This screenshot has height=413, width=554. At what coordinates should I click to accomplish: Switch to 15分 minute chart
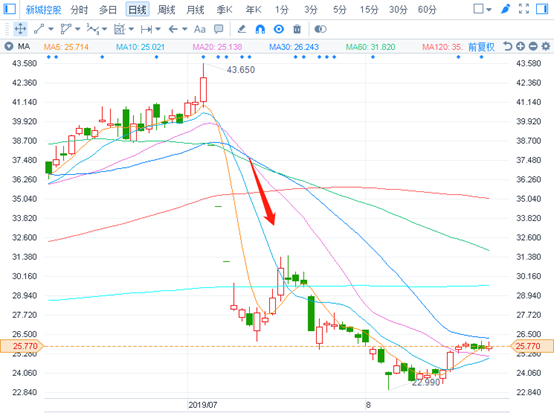tap(369, 10)
